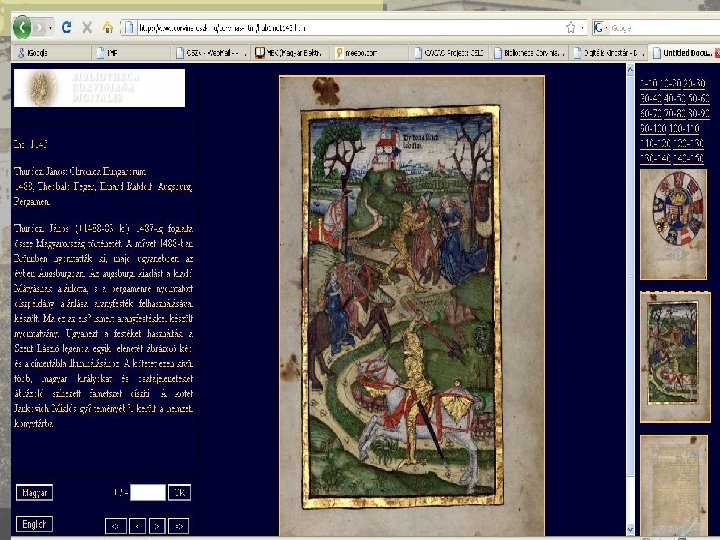The image size is (720, 540).
Task: Open page range link 130-140
Action: (x=655, y=158)
